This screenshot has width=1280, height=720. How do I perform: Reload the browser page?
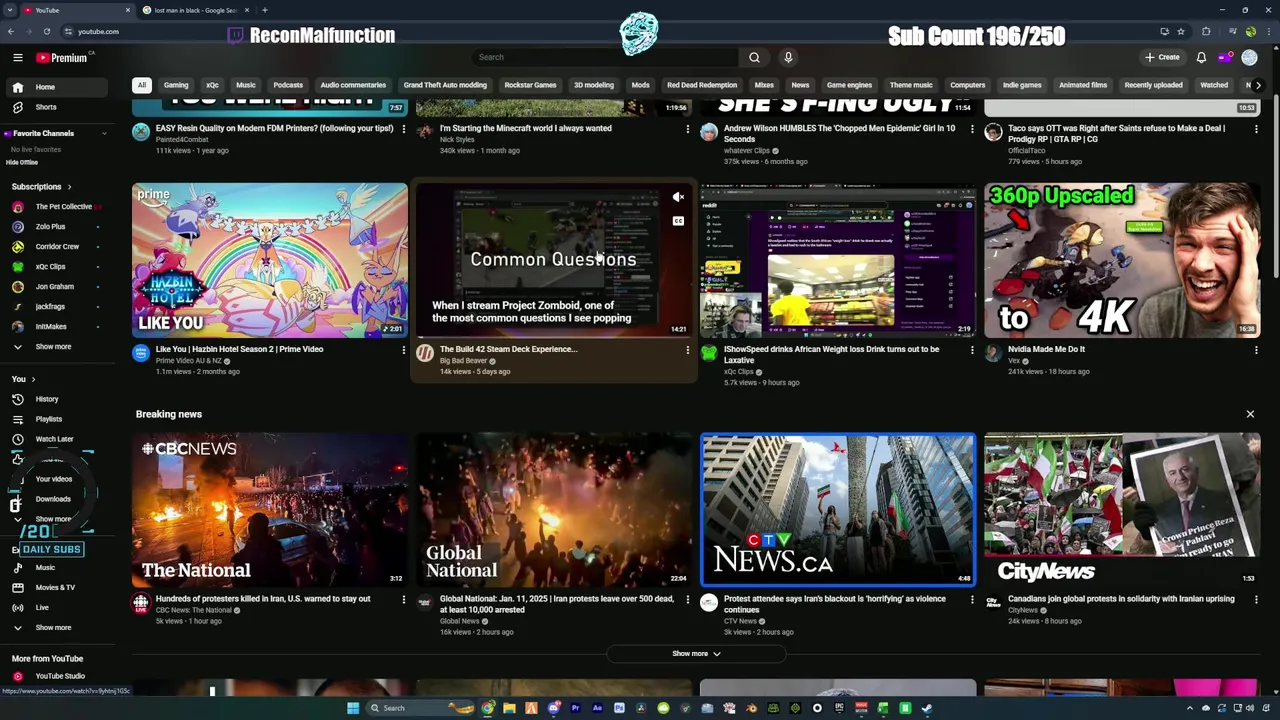point(46,31)
